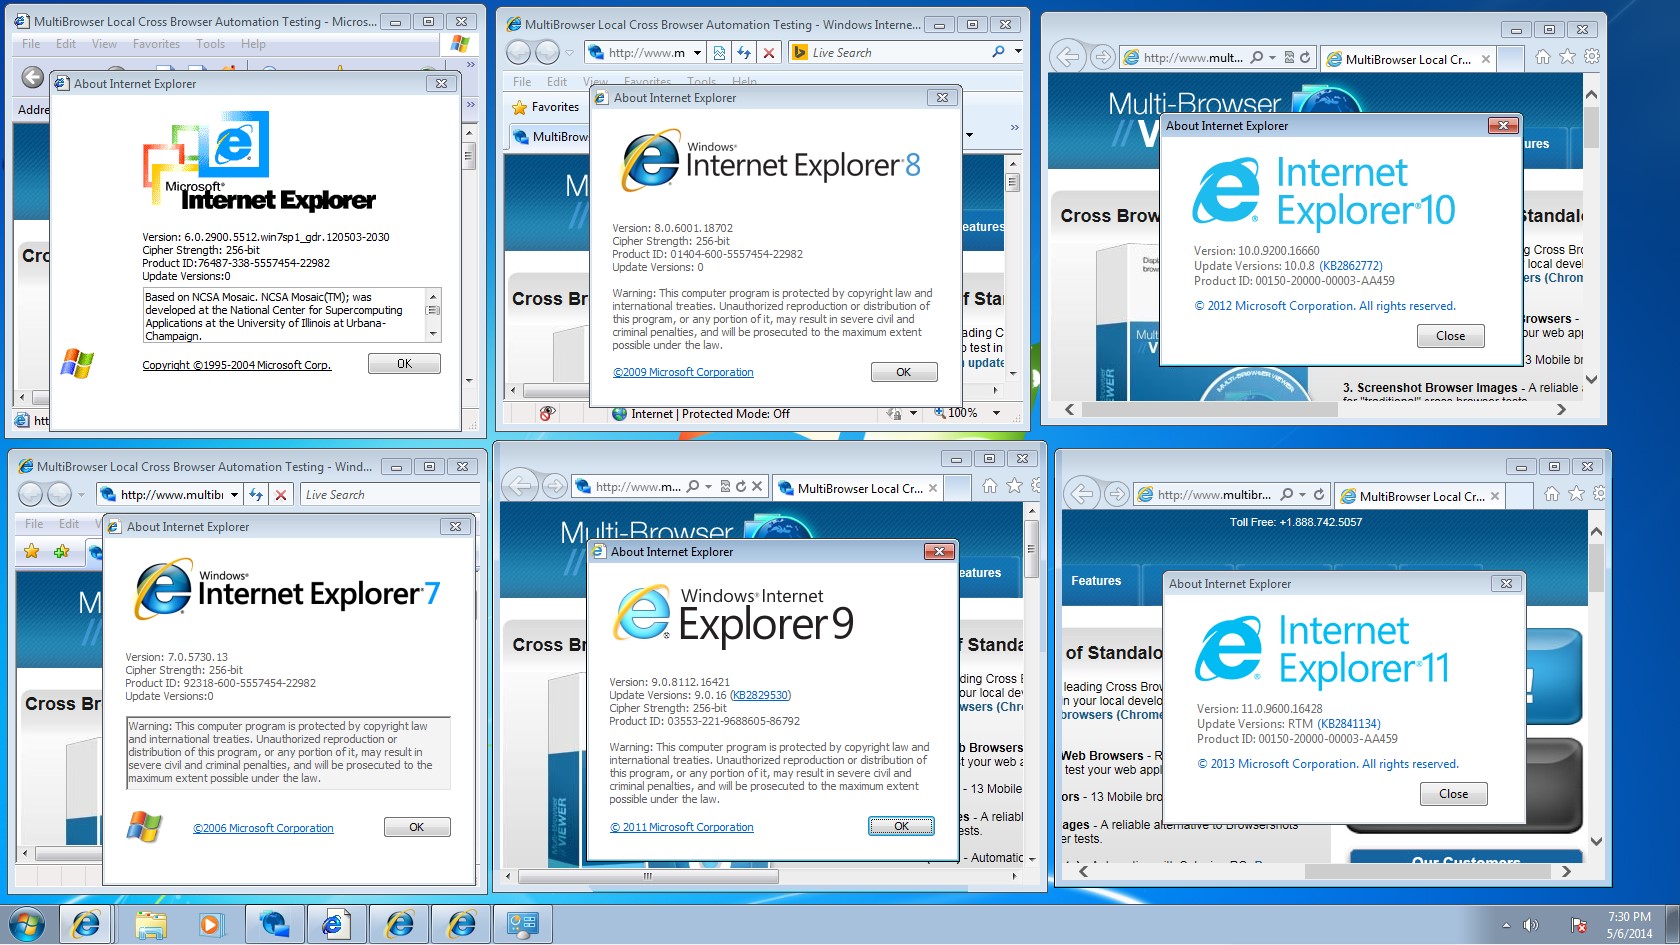Click the KB2829530 update link in IE9 dialog

click(x=762, y=694)
